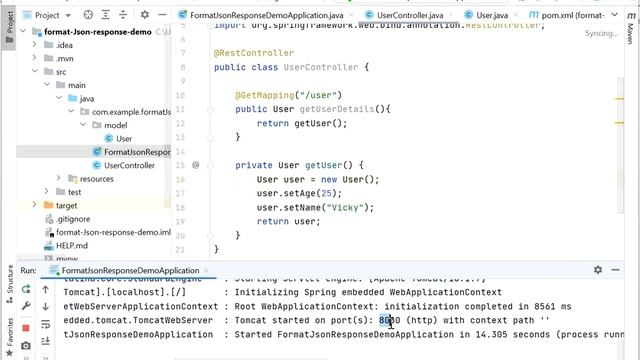Expand the test folder
Screen dimensions: 640x360
[47, 192]
